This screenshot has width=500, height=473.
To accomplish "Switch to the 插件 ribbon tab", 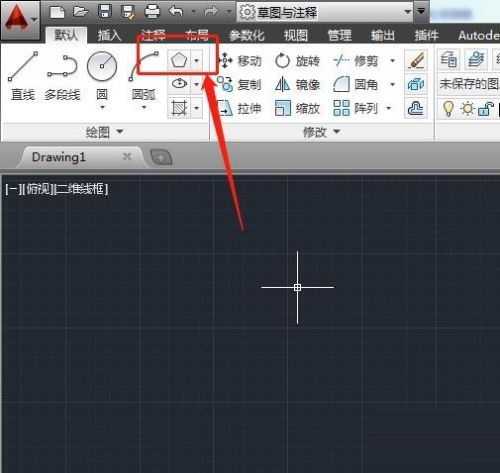I will (426, 35).
